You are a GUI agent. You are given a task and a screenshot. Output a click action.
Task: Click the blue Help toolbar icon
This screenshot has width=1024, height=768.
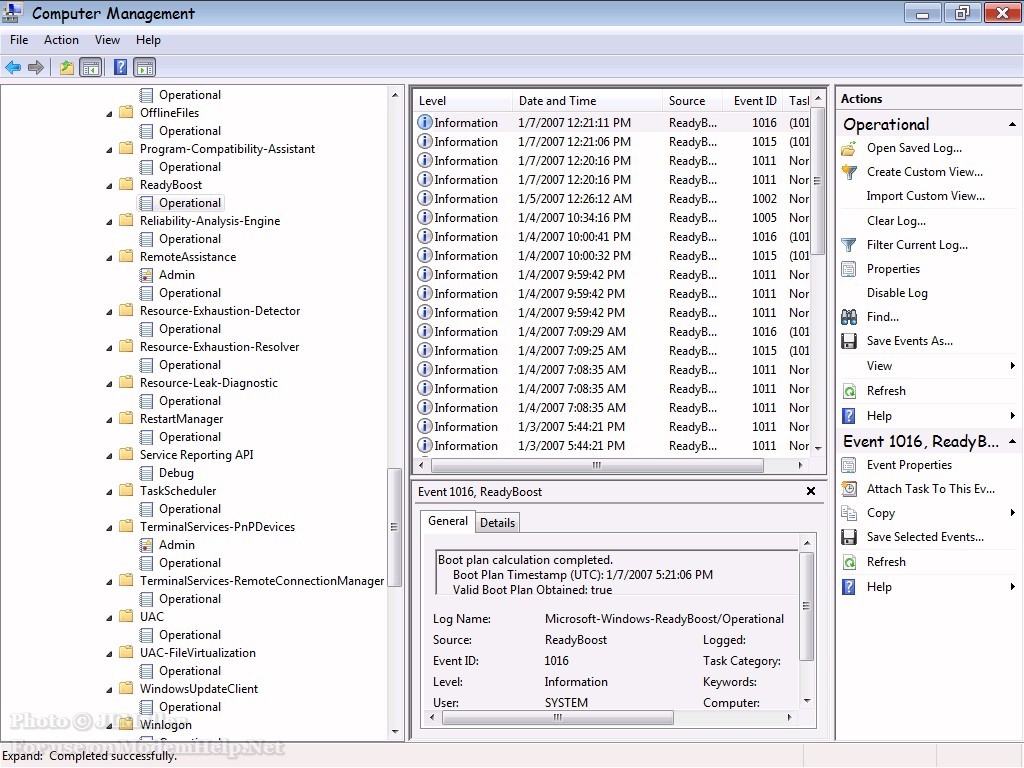tap(120, 67)
